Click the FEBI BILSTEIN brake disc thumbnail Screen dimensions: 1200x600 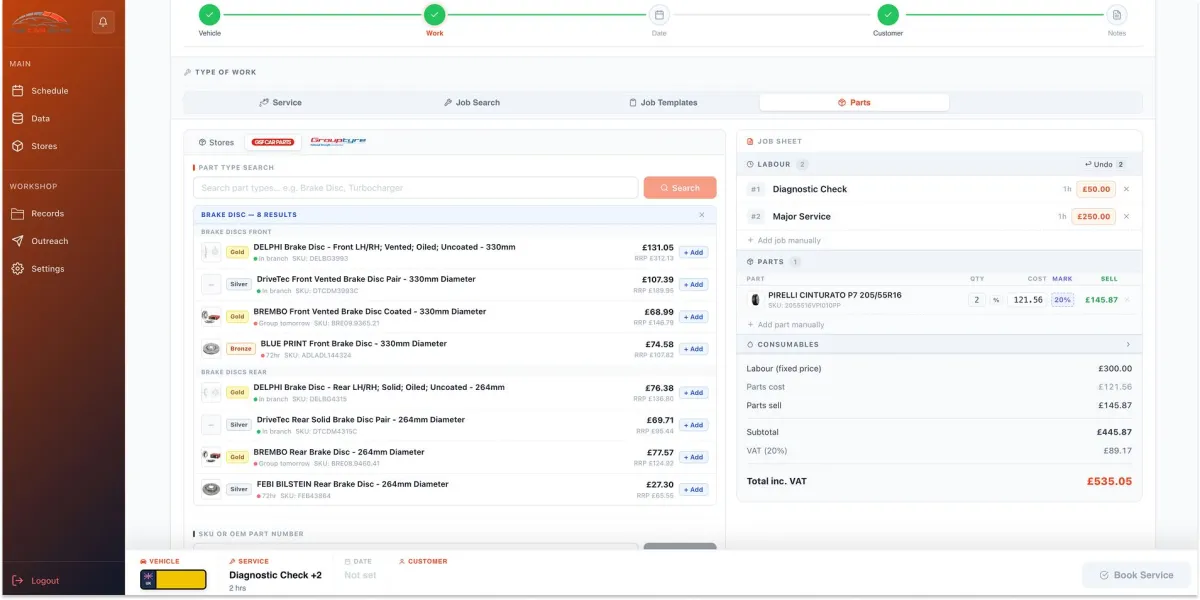pos(211,489)
